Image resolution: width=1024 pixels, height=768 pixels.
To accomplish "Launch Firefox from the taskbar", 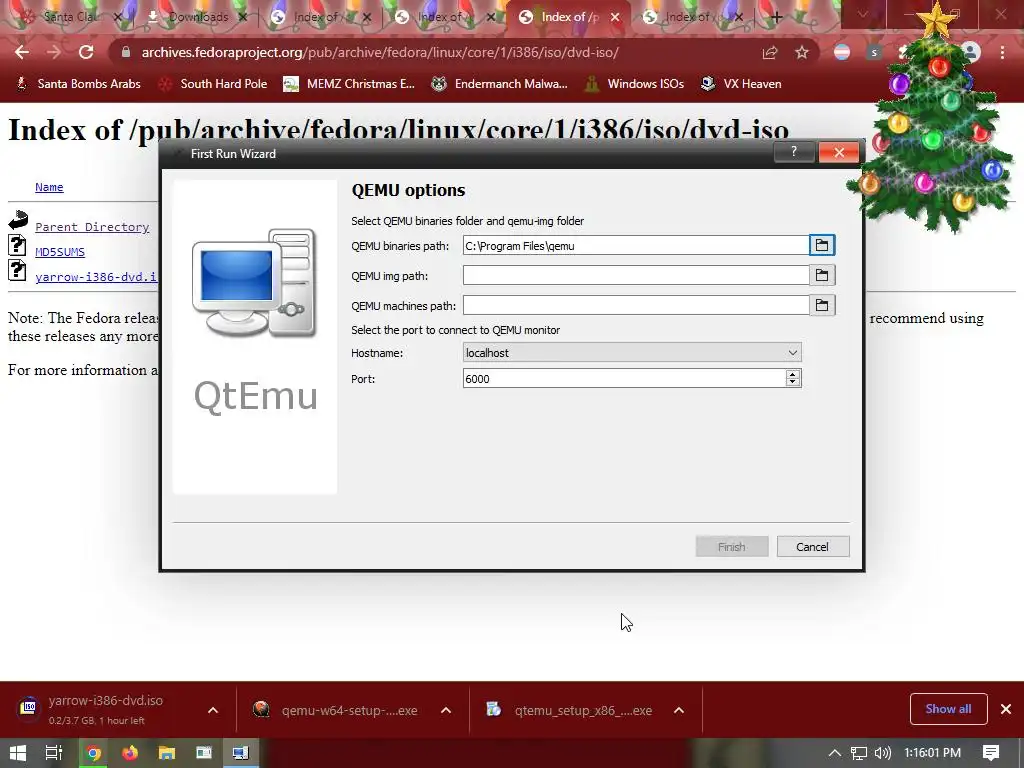I will 130,753.
